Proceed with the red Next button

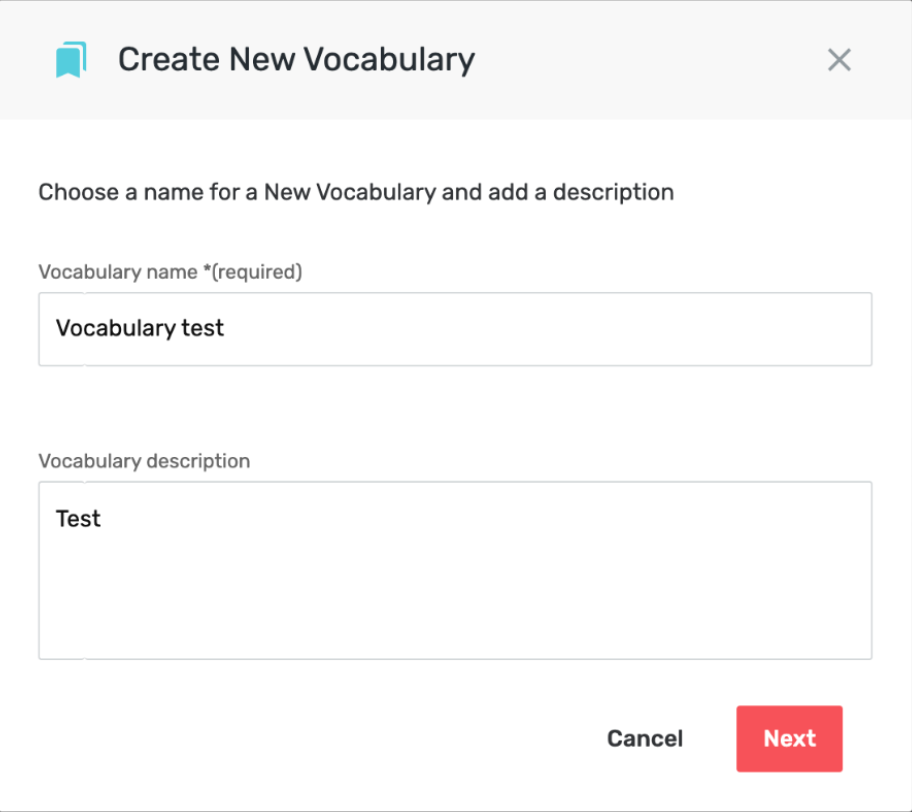[x=789, y=739]
